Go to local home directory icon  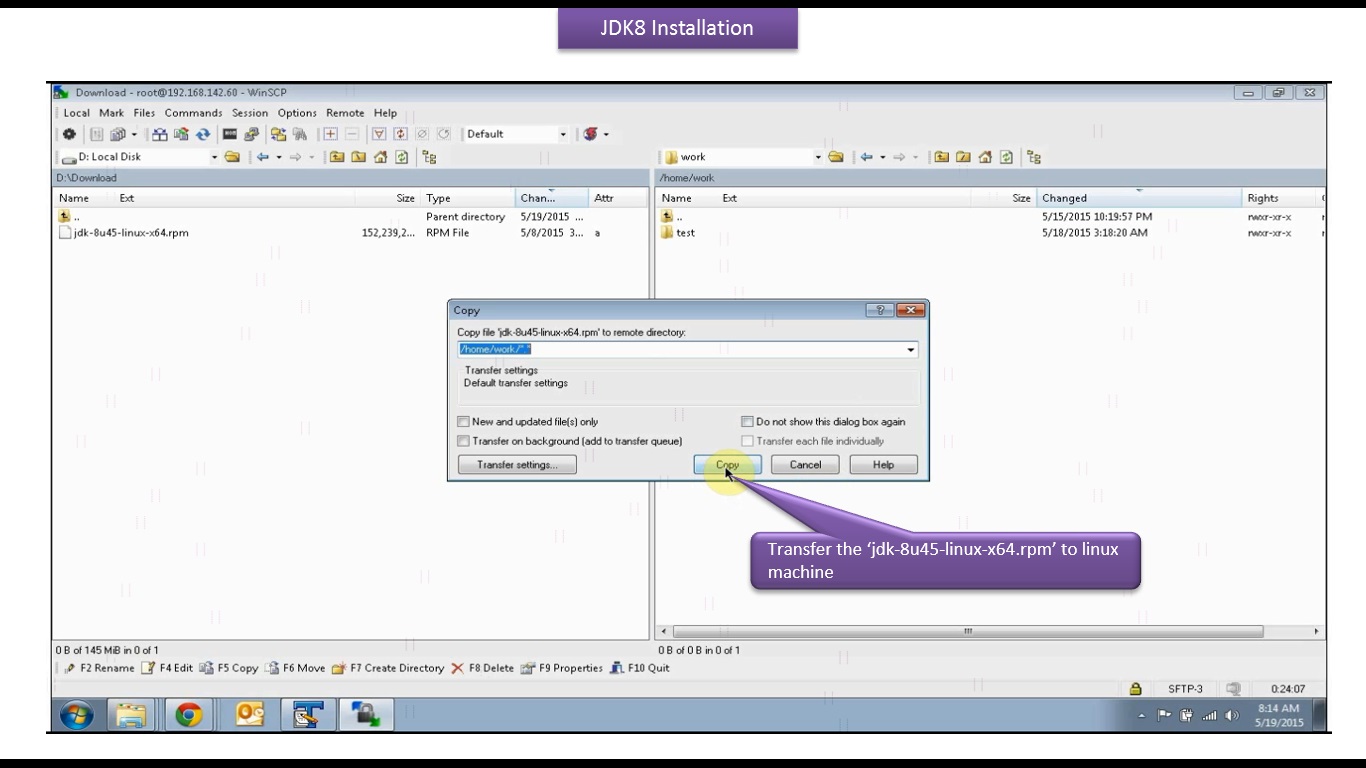380,157
